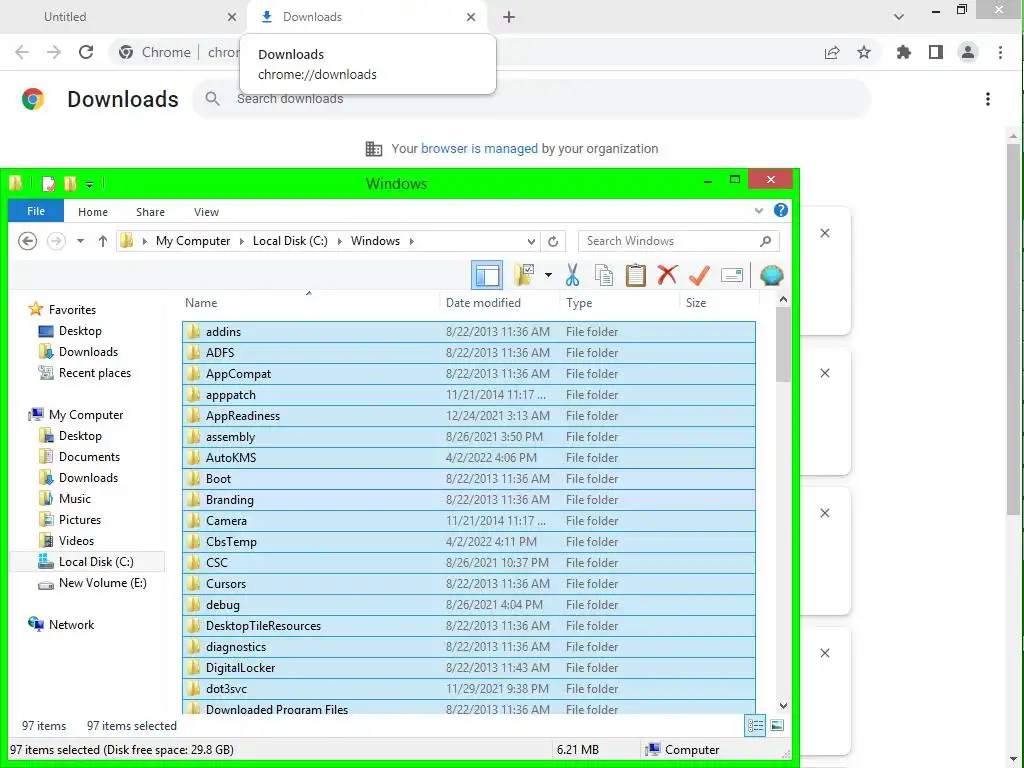Image resolution: width=1024 pixels, height=768 pixels.
Task: Refresh the Windows folder view
Action: click(553, 241)
